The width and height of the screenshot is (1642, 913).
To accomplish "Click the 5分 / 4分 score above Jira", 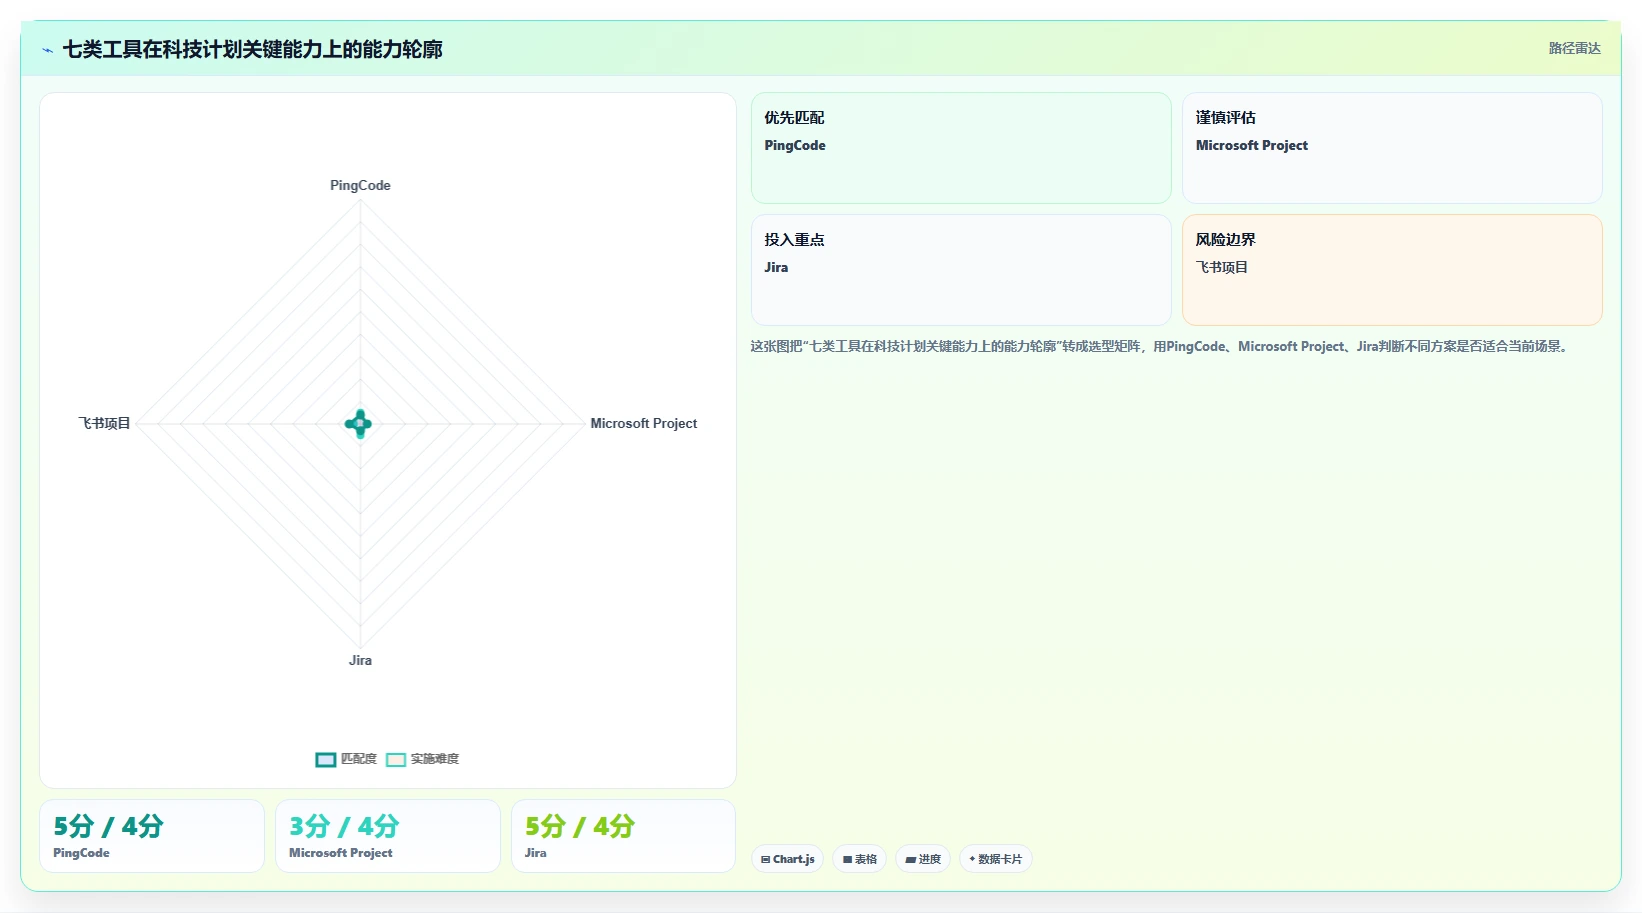I will tap(580, 826).
